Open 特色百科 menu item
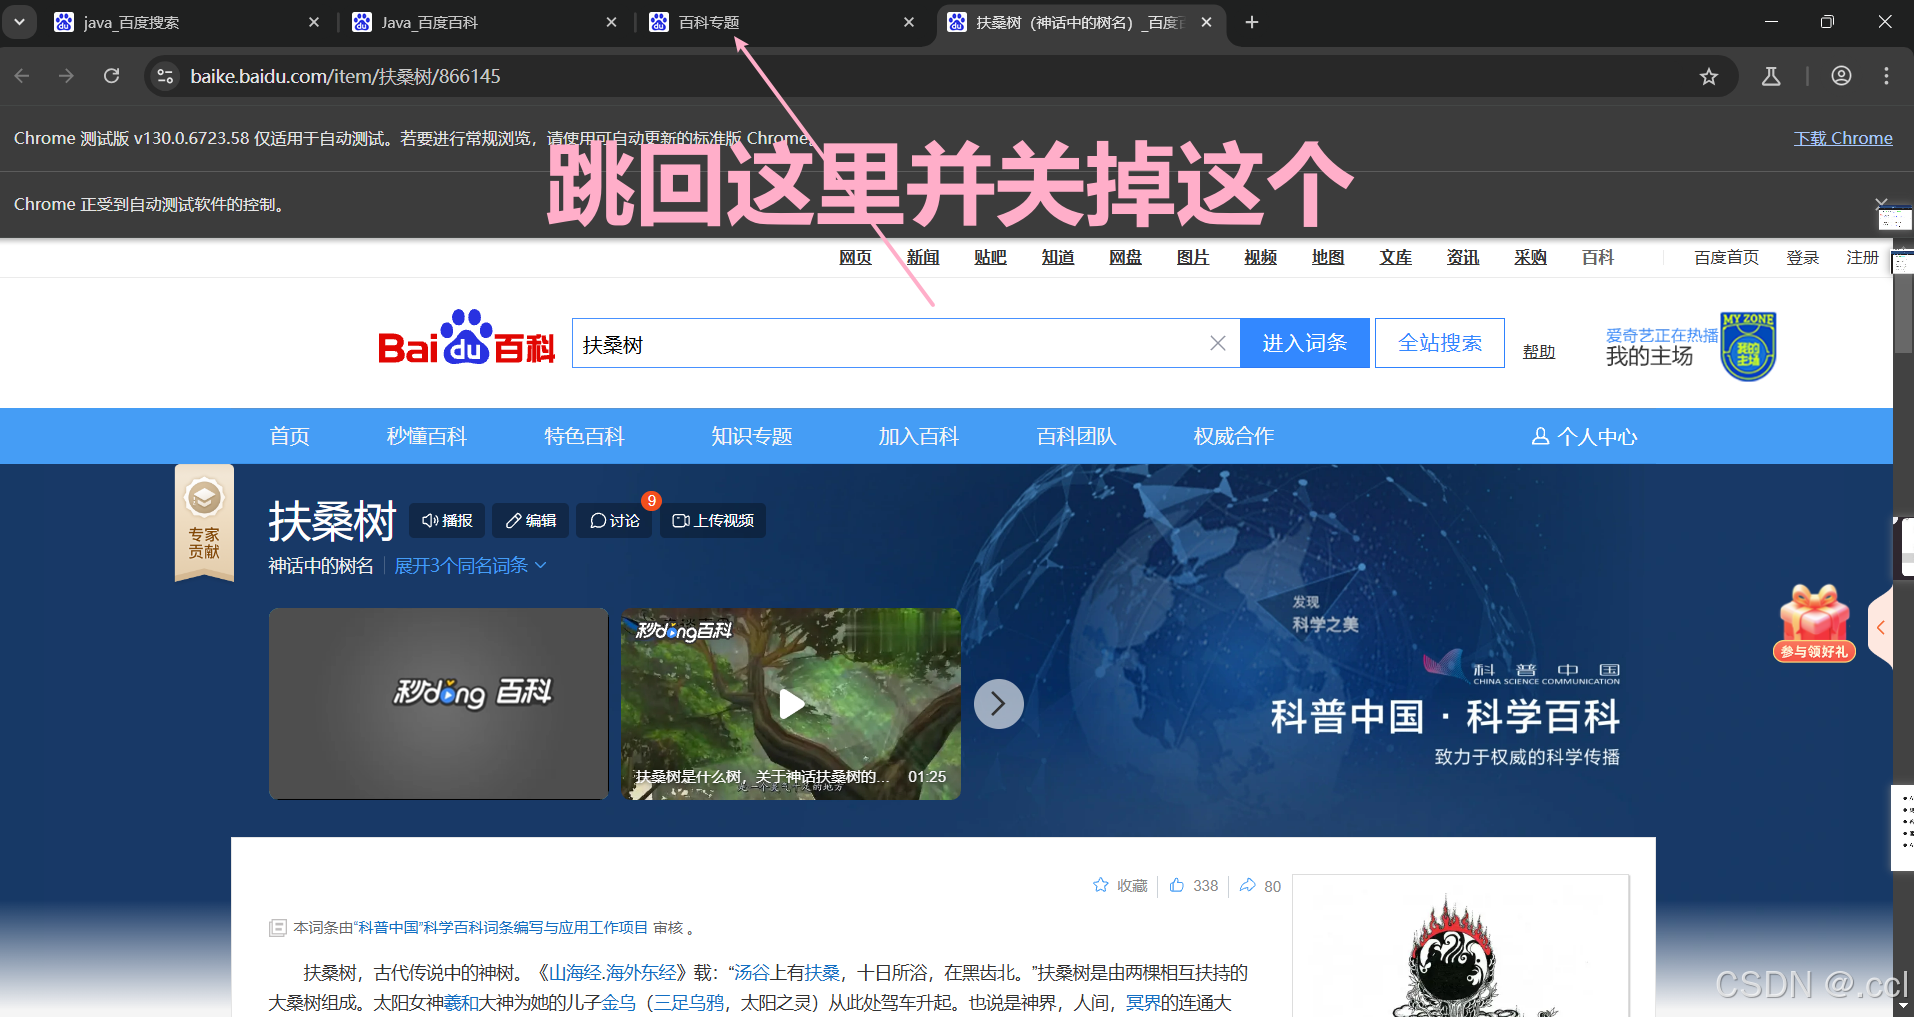This screenshot has width=1914, height=1017. point(584,436)
